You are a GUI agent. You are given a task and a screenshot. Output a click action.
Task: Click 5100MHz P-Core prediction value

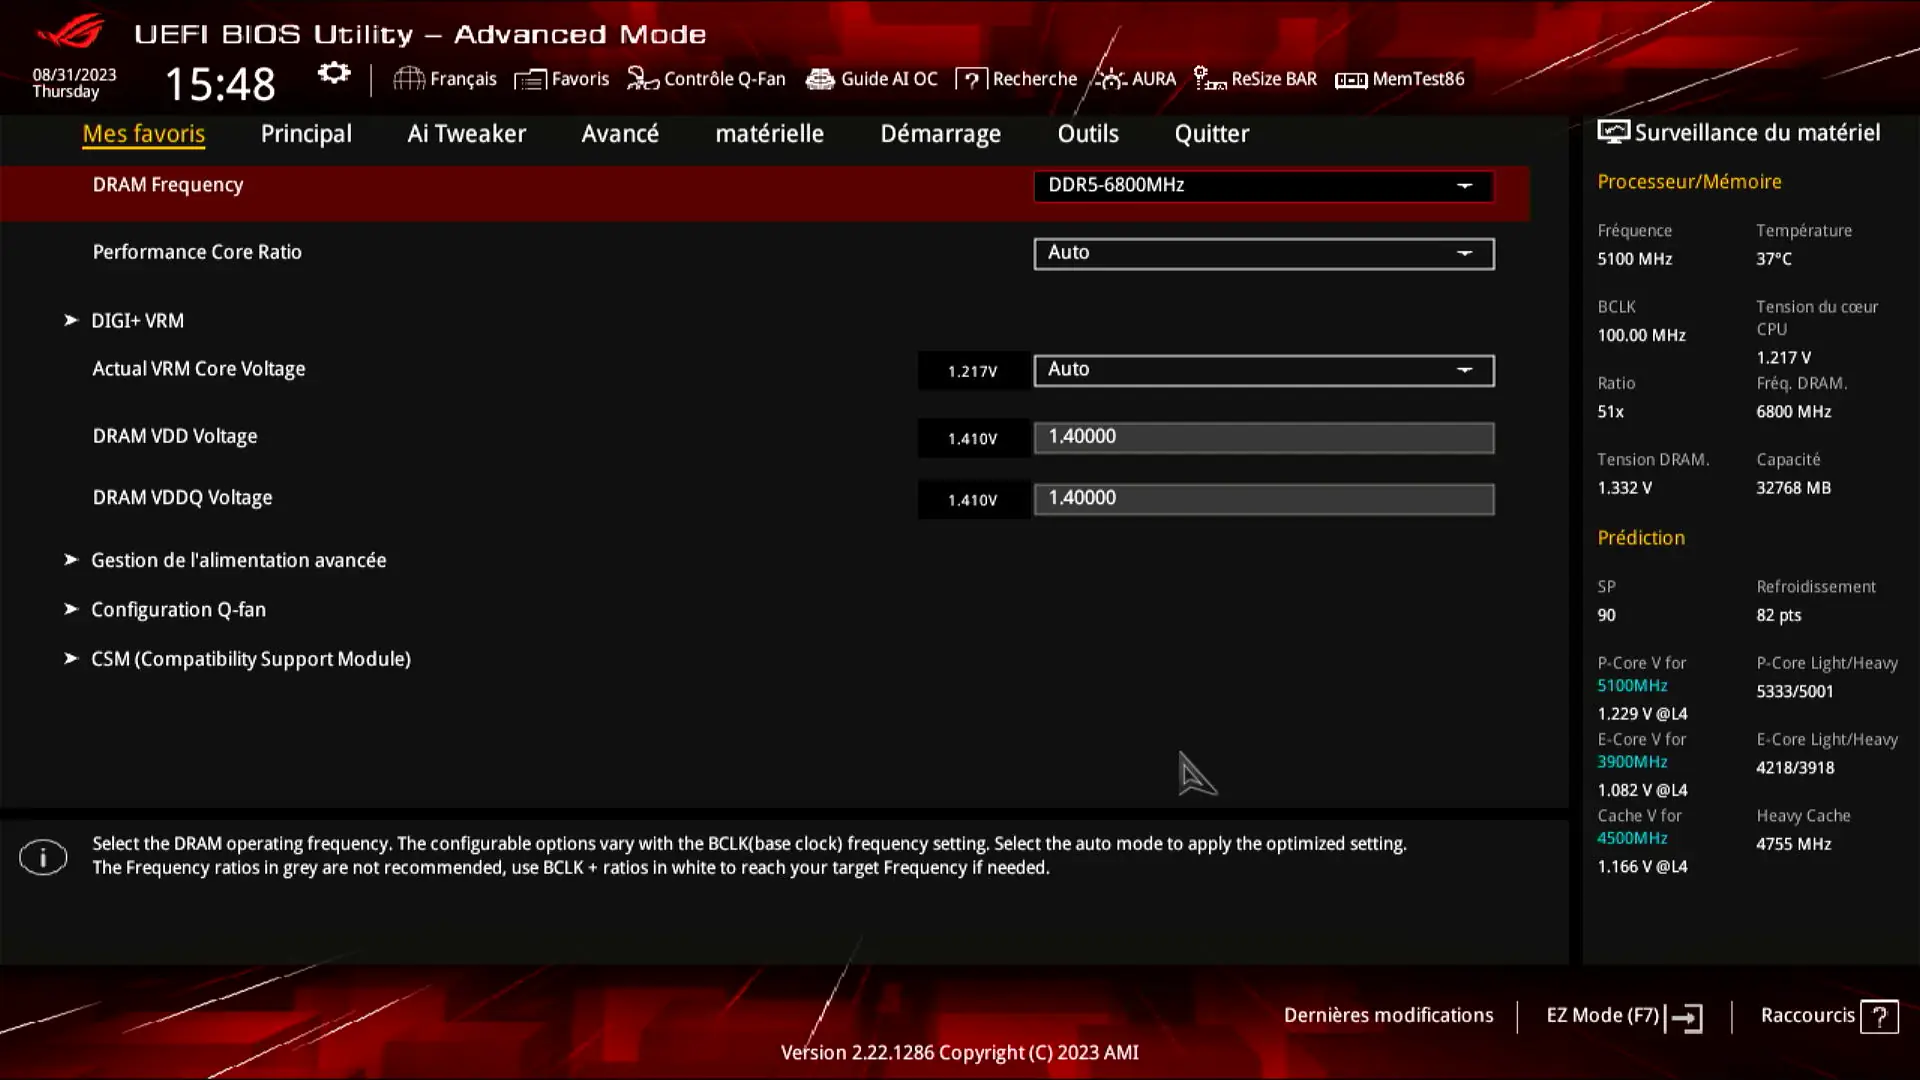pos(1632,686)
